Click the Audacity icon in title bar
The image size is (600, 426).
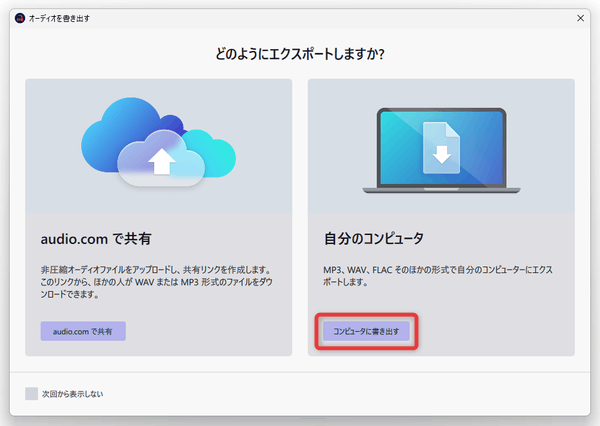(x=20, y=18)
